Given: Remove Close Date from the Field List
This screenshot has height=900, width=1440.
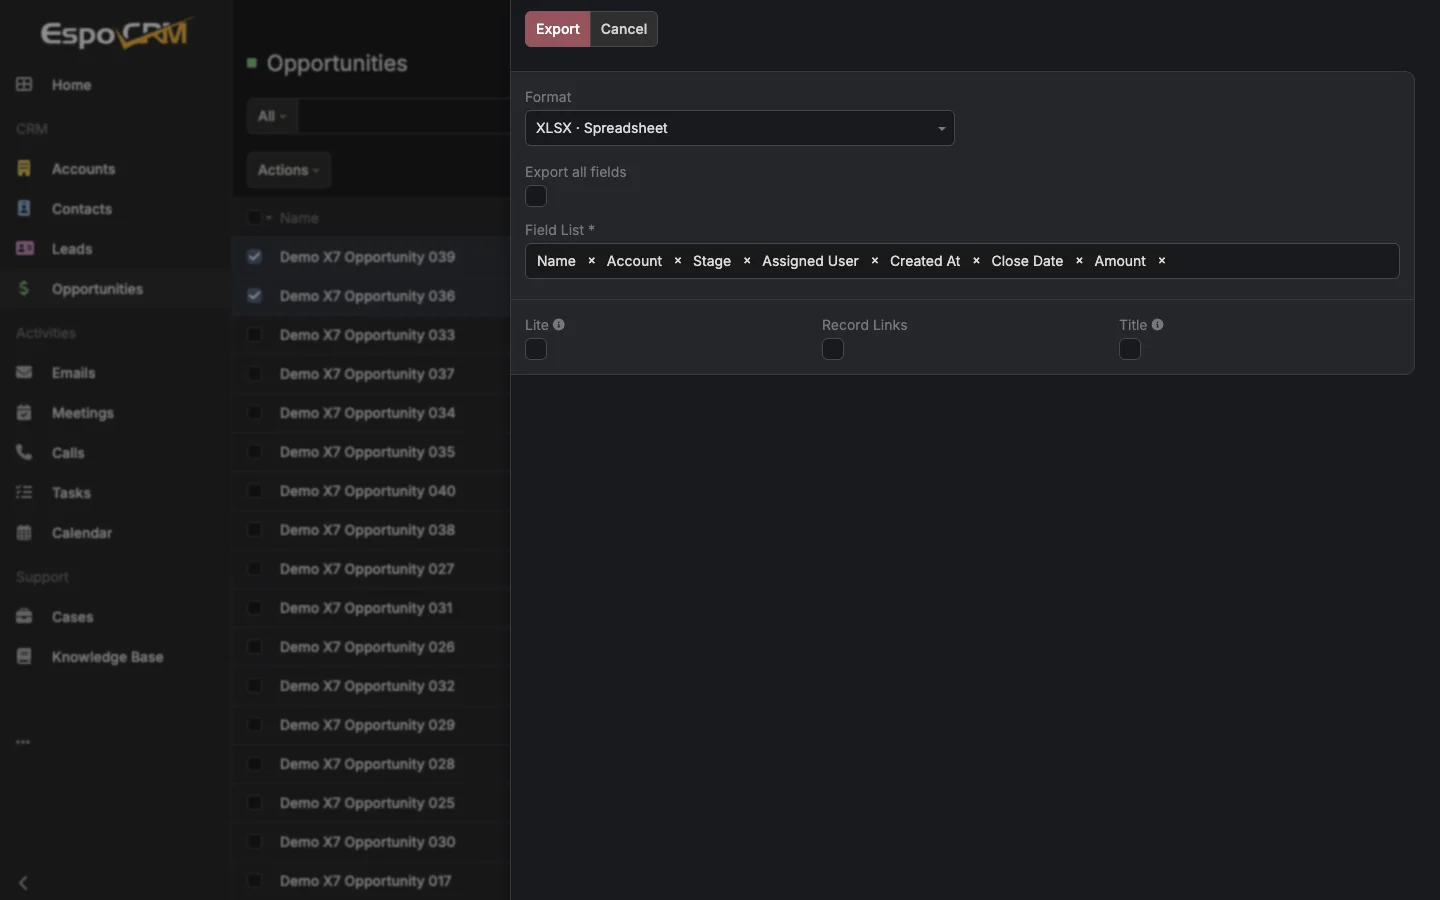Looking at the screenshot, I should point(1079,261).
